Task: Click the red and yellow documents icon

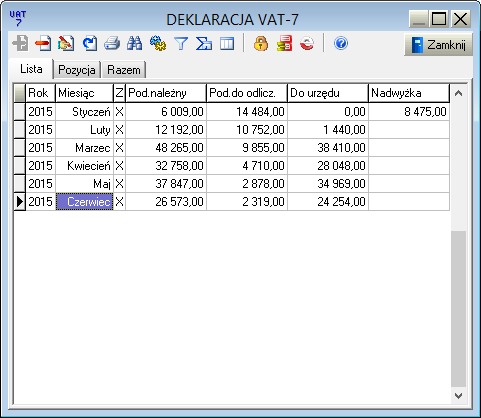Action: point(284,44)
